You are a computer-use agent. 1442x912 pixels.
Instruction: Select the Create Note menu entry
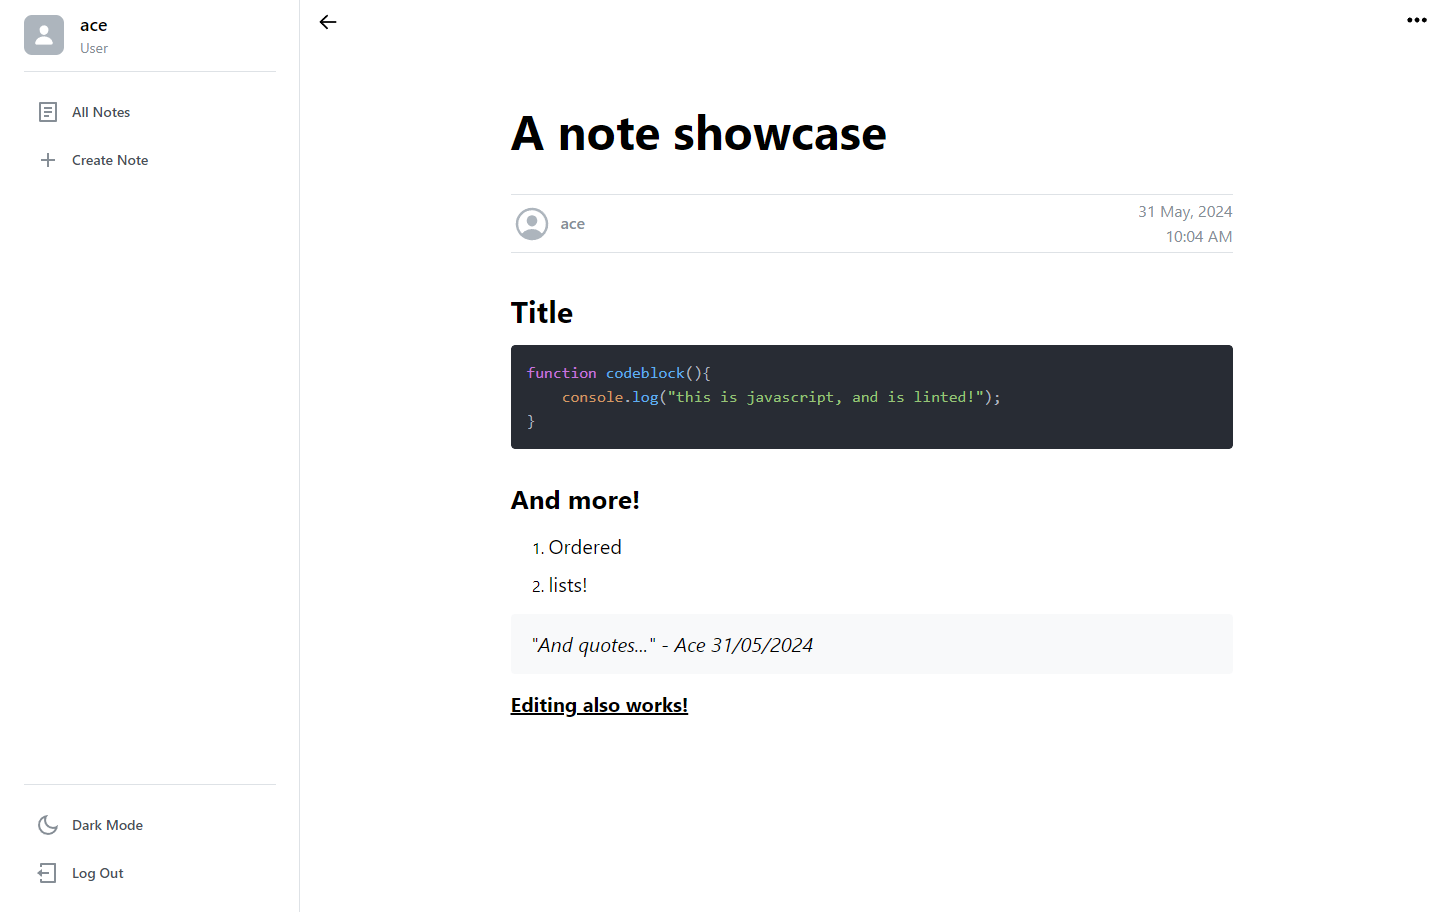point(110,159)
